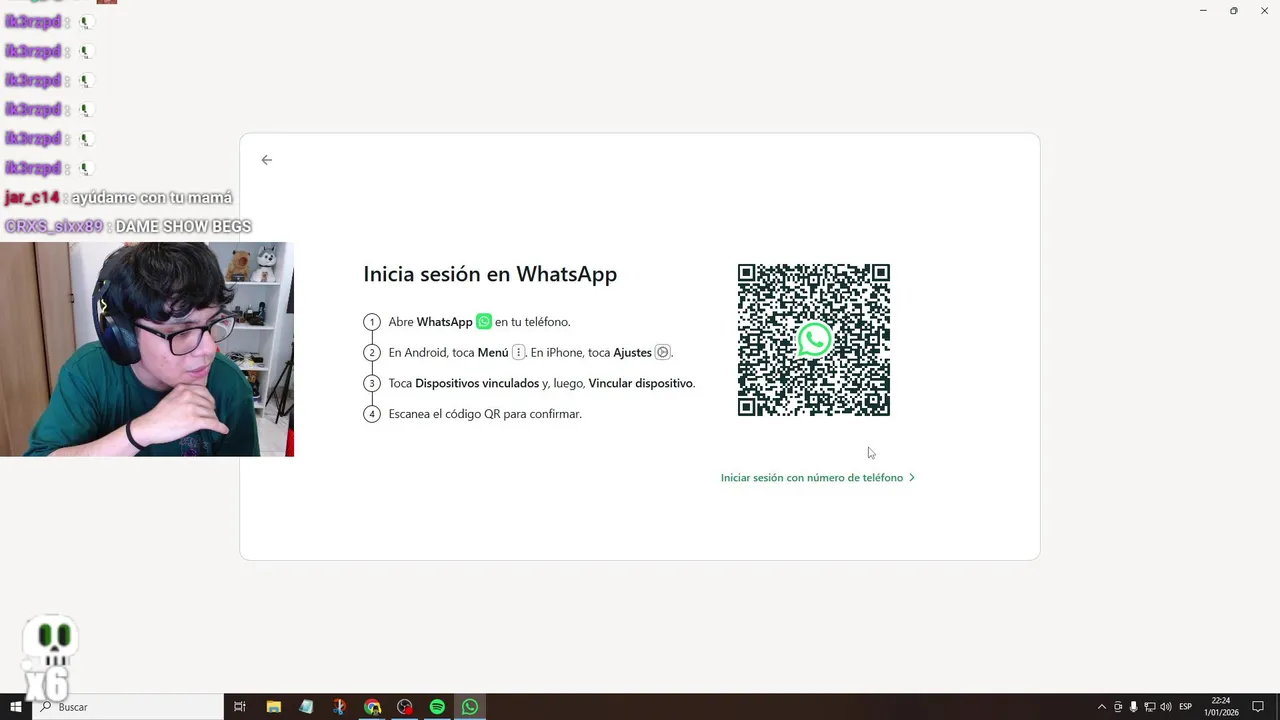
Task: Open Task View from the taskbar
Action: pos(240,707)
